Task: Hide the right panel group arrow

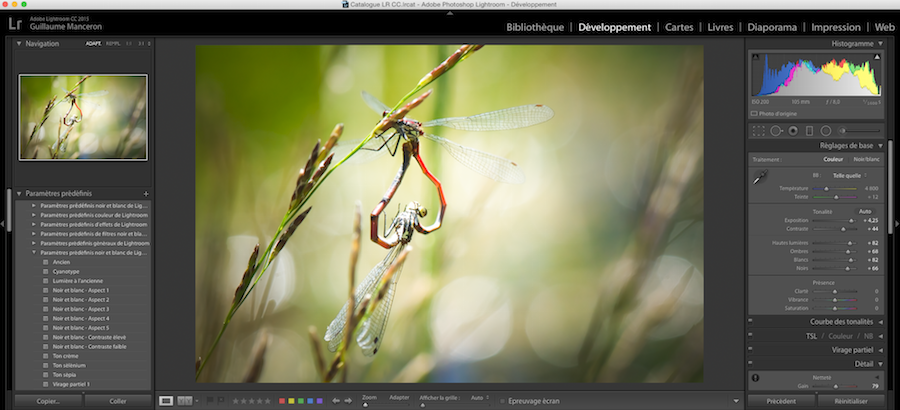Action: (x=897, y=223)
